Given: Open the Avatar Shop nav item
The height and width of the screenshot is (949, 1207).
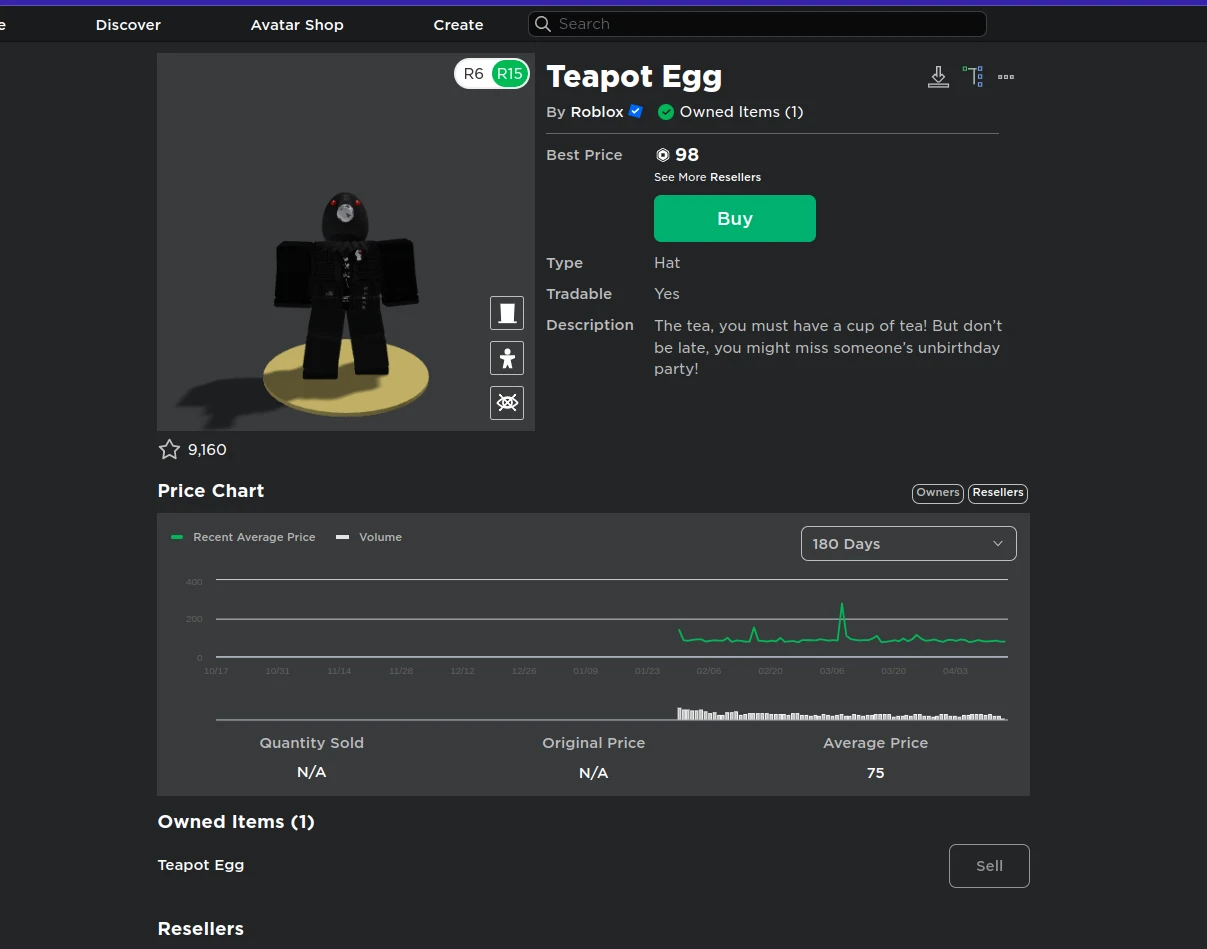Looking at the screenshot, I should coord(297,25).
